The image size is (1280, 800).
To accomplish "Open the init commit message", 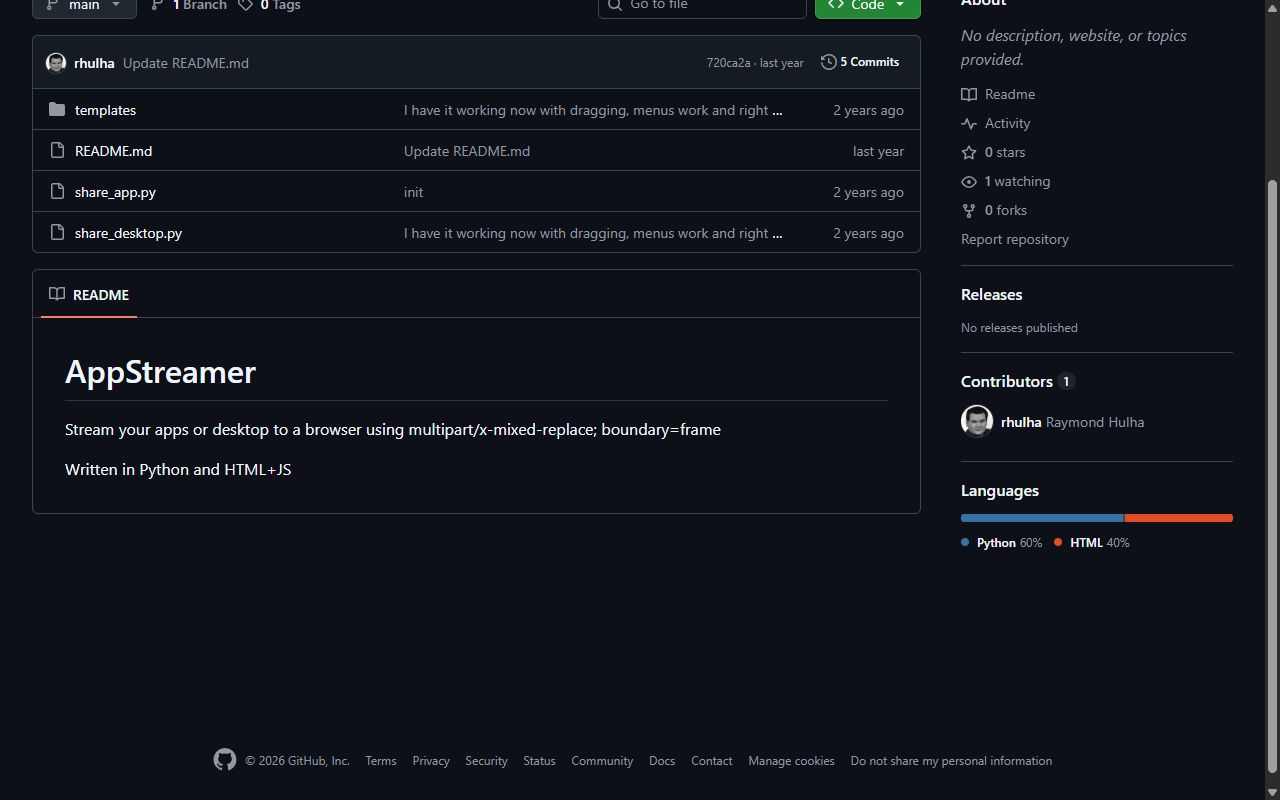I will point(413,192).
